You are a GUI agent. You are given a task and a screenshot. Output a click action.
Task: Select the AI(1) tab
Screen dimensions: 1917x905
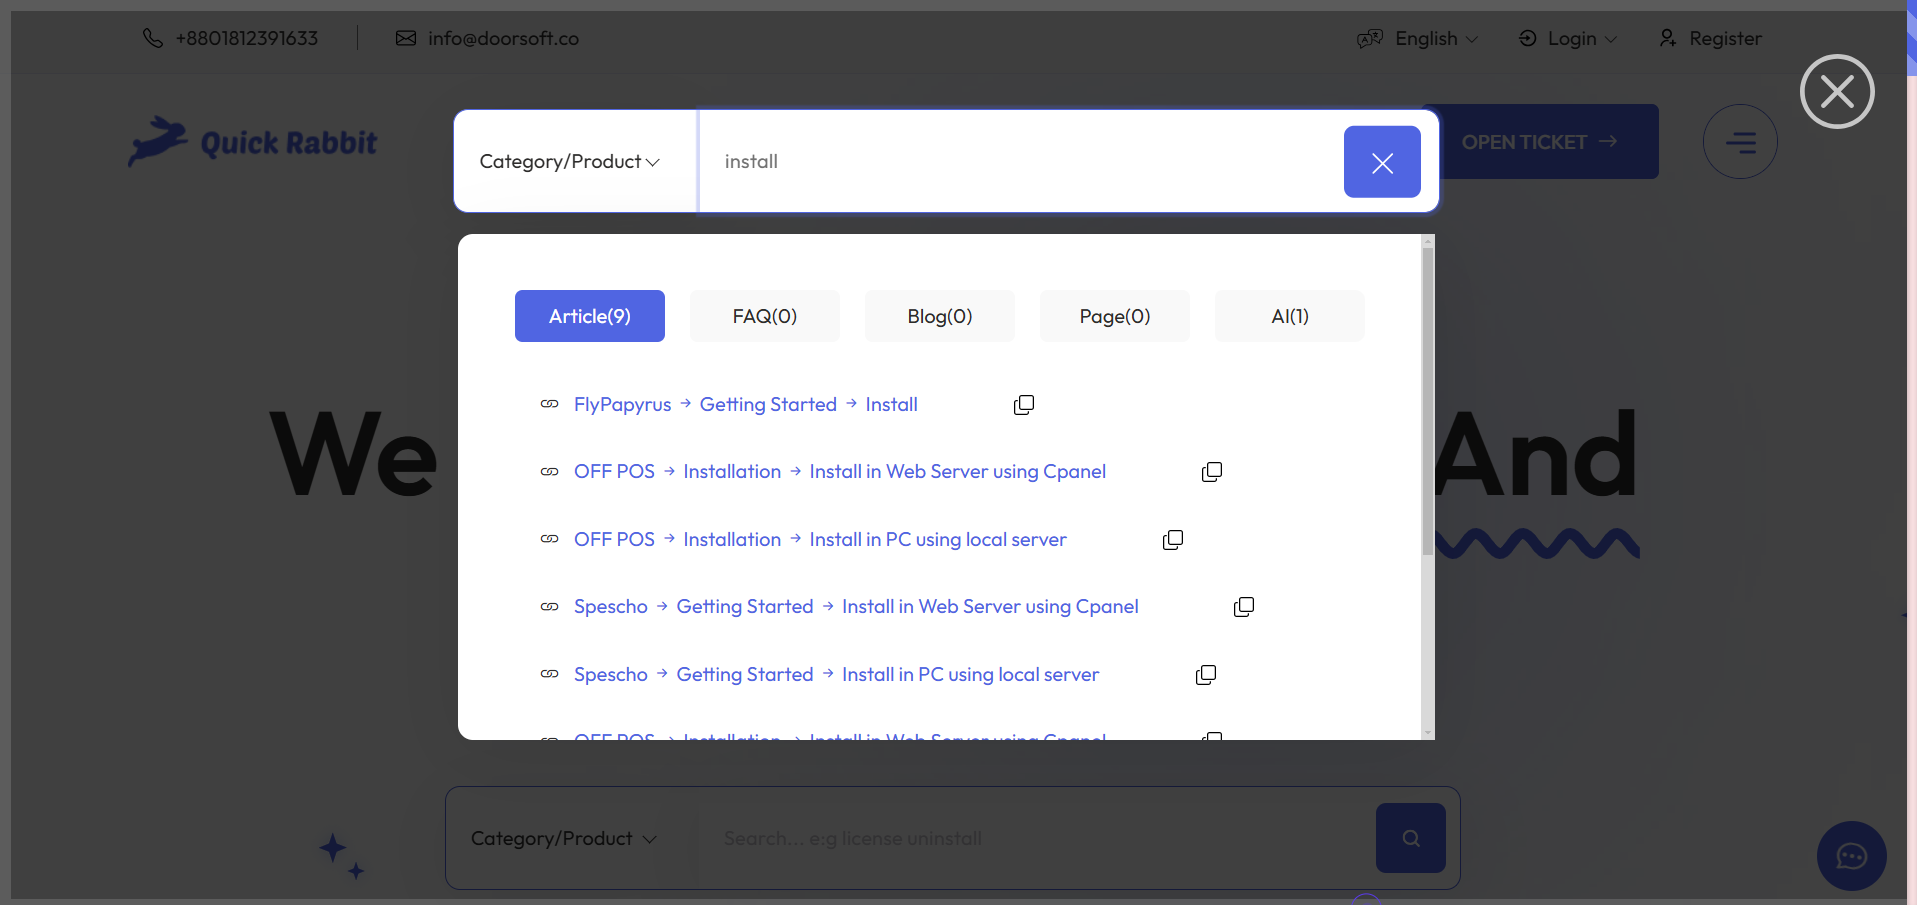click(x=1289, y=315)
